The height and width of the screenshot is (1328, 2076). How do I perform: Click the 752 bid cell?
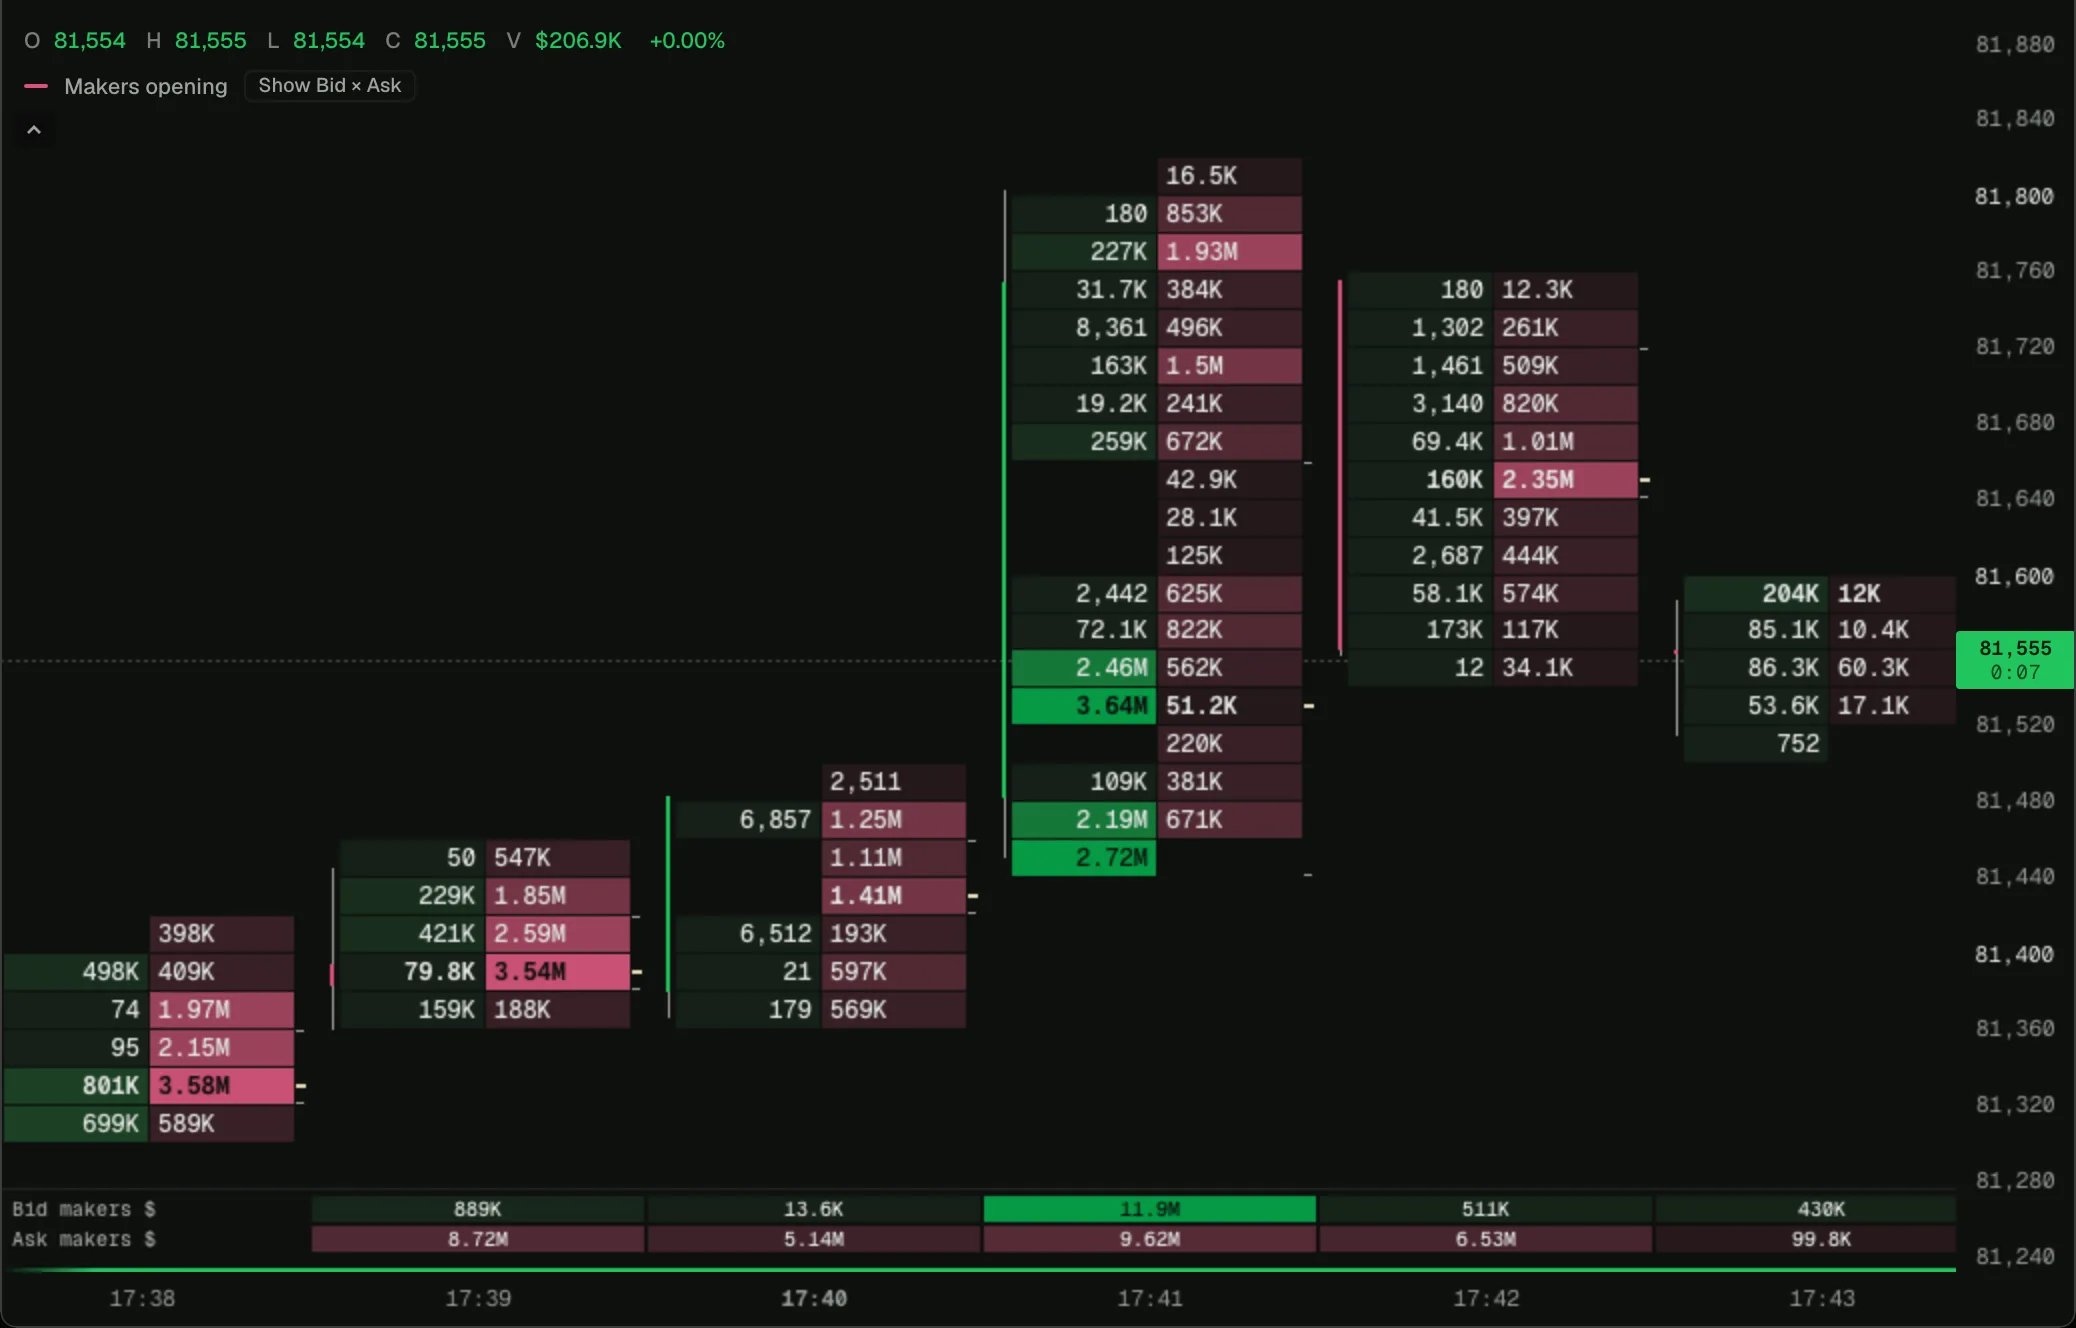click(x=1756, y=744)
